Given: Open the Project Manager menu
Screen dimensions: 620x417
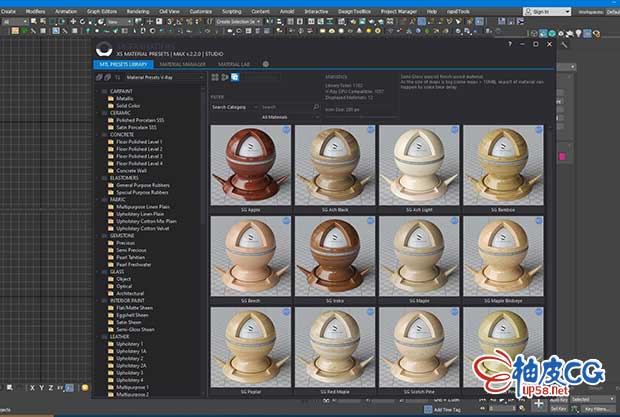Looking at the screenshot, I should click(x=399, y=11).
